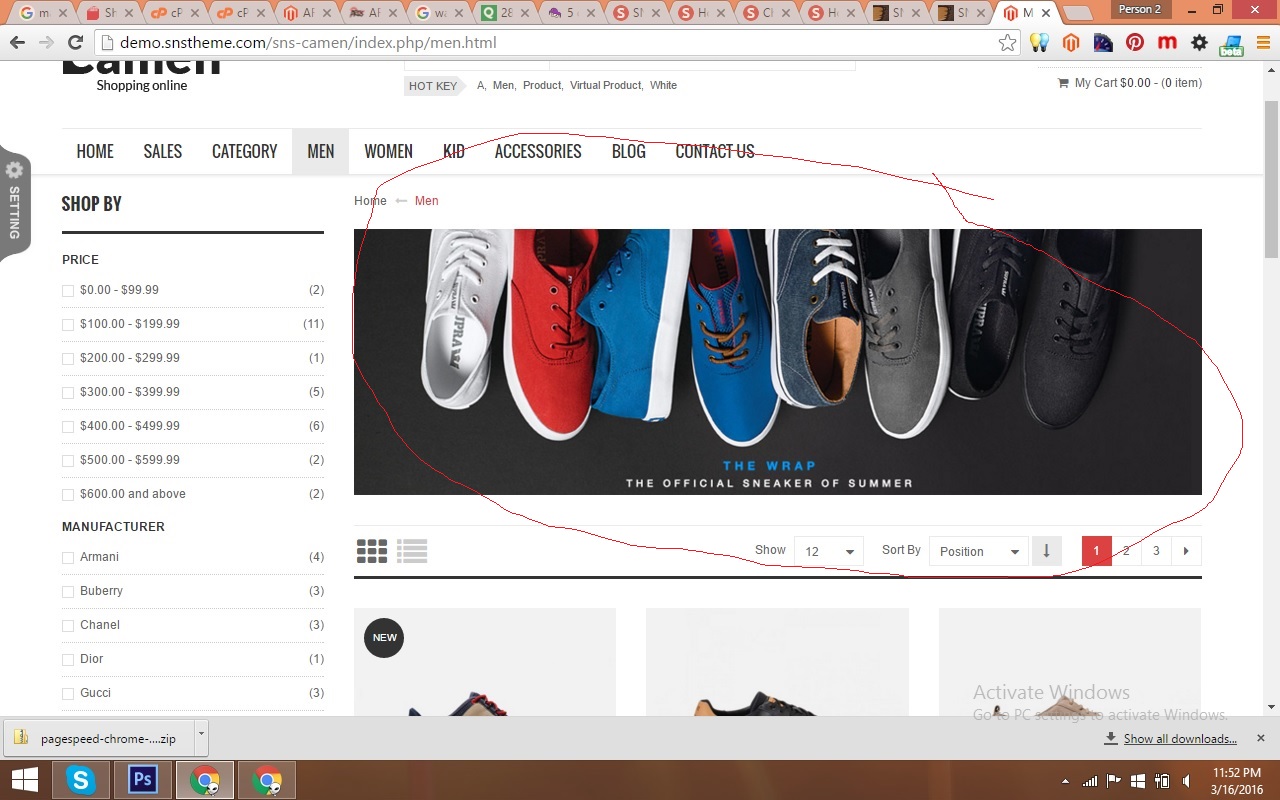1280x800 pixels.
Task: Switch to list view layout
Action: coord(412,551)
